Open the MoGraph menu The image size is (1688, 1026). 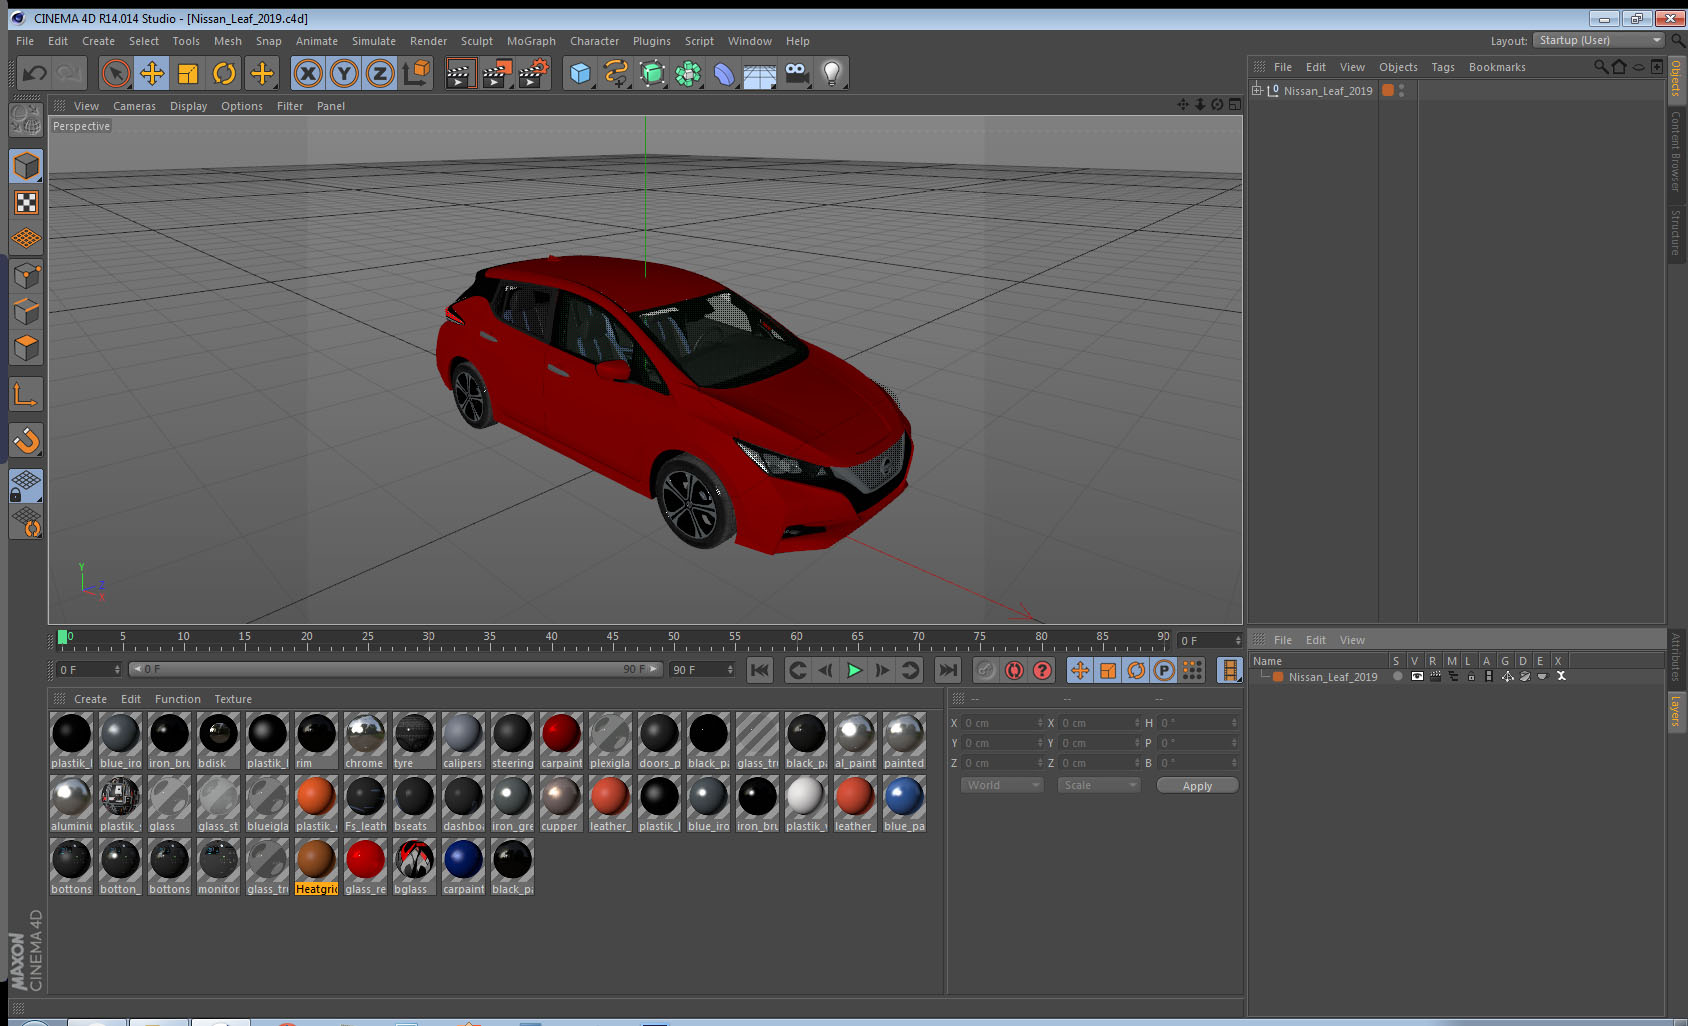pyautogui.click(x=531, y=41)
